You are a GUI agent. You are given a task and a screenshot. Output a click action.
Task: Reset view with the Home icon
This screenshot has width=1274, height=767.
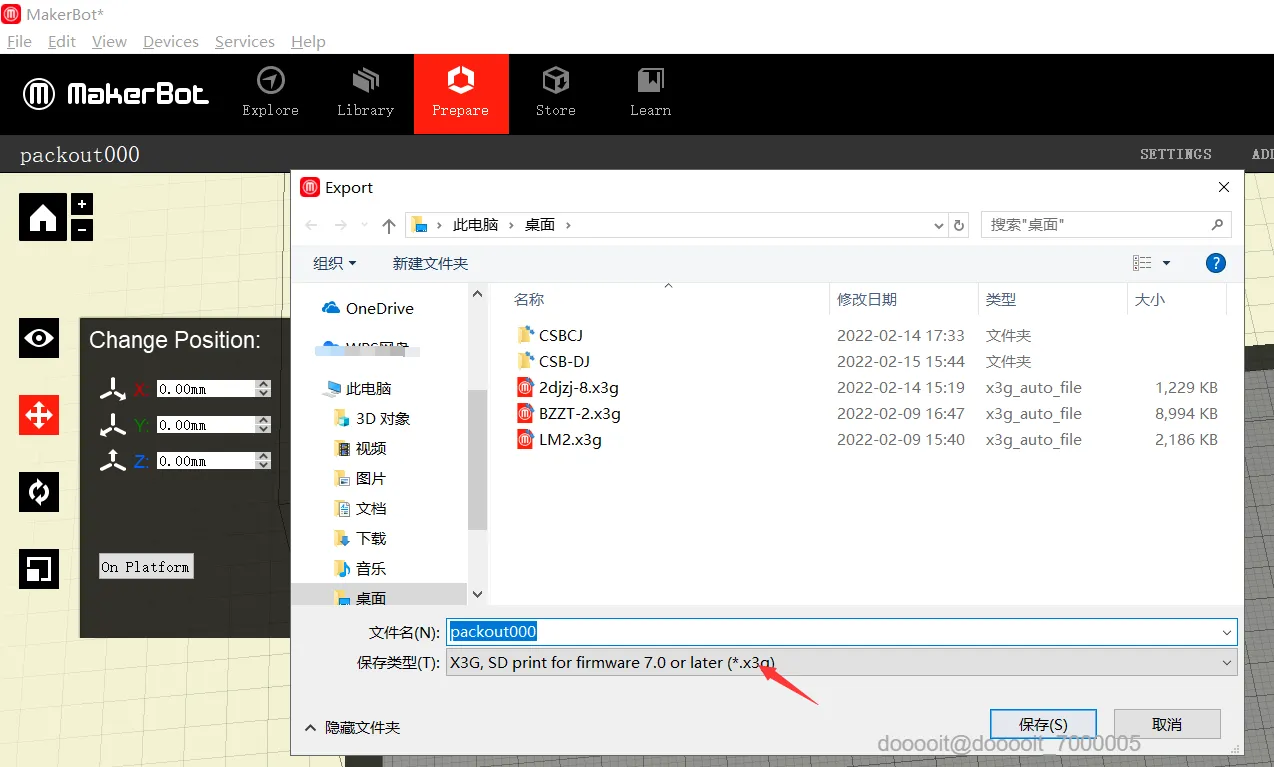point(43,217)
